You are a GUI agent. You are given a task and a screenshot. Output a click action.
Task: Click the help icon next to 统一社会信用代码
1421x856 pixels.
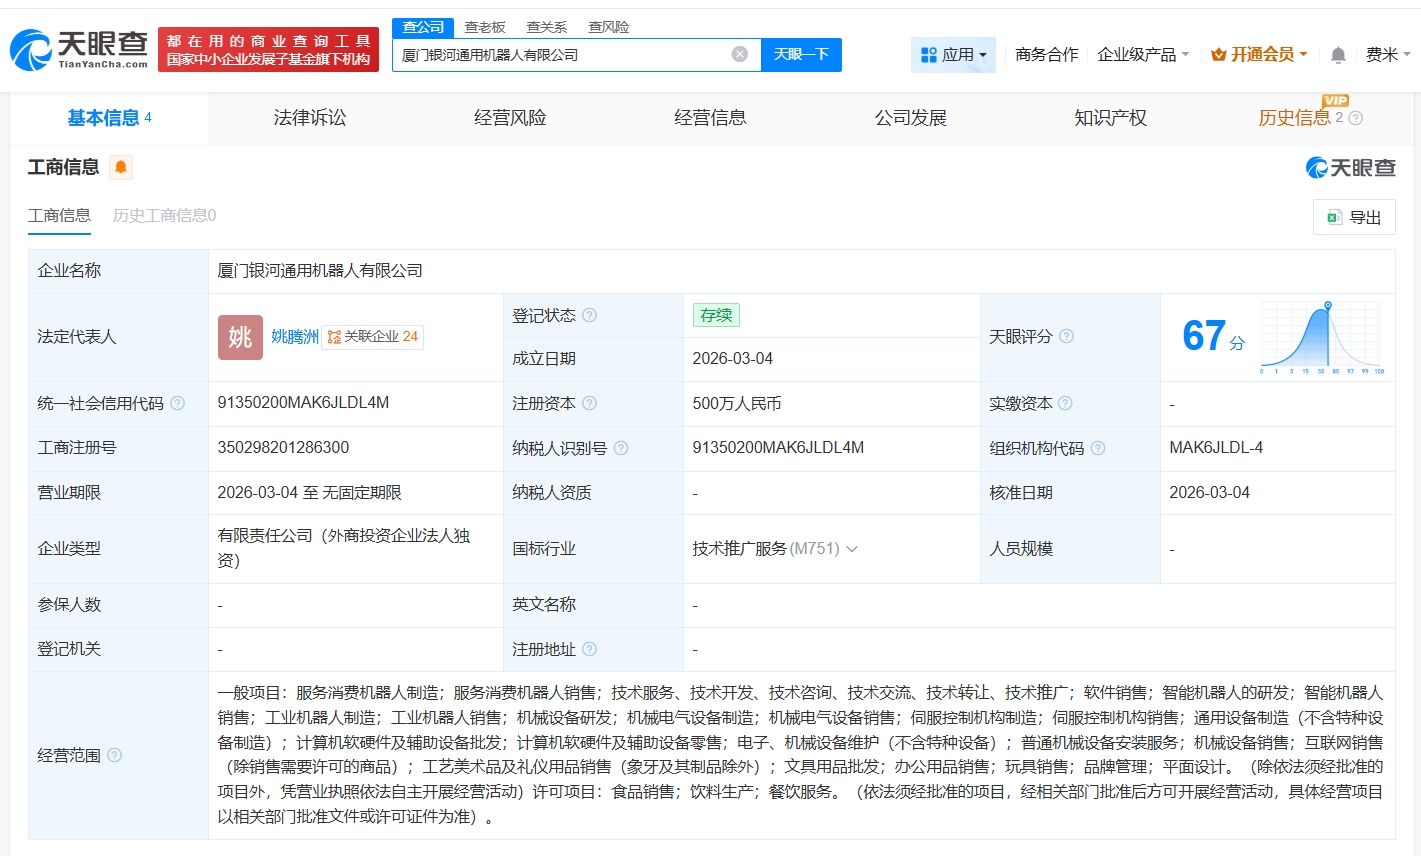point(177,403)
